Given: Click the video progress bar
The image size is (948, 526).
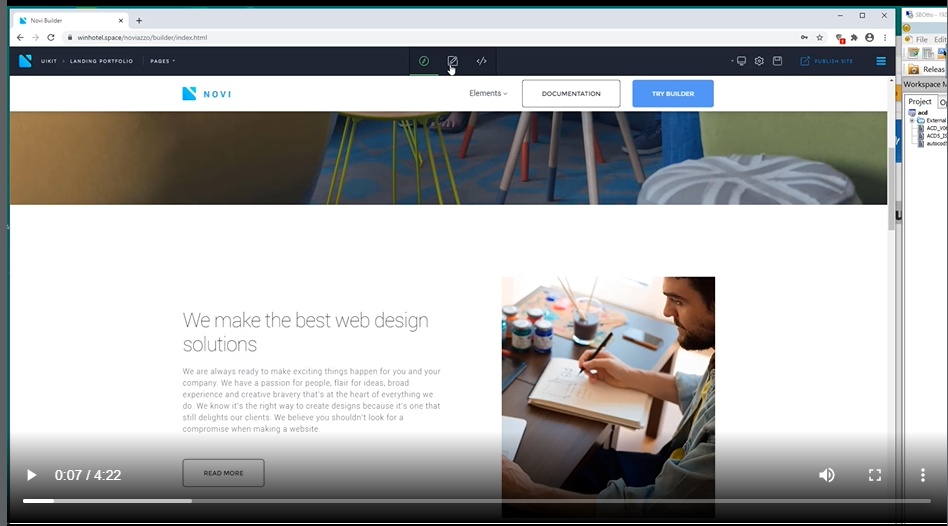Looking at the screenshot, I should point(476,501).
